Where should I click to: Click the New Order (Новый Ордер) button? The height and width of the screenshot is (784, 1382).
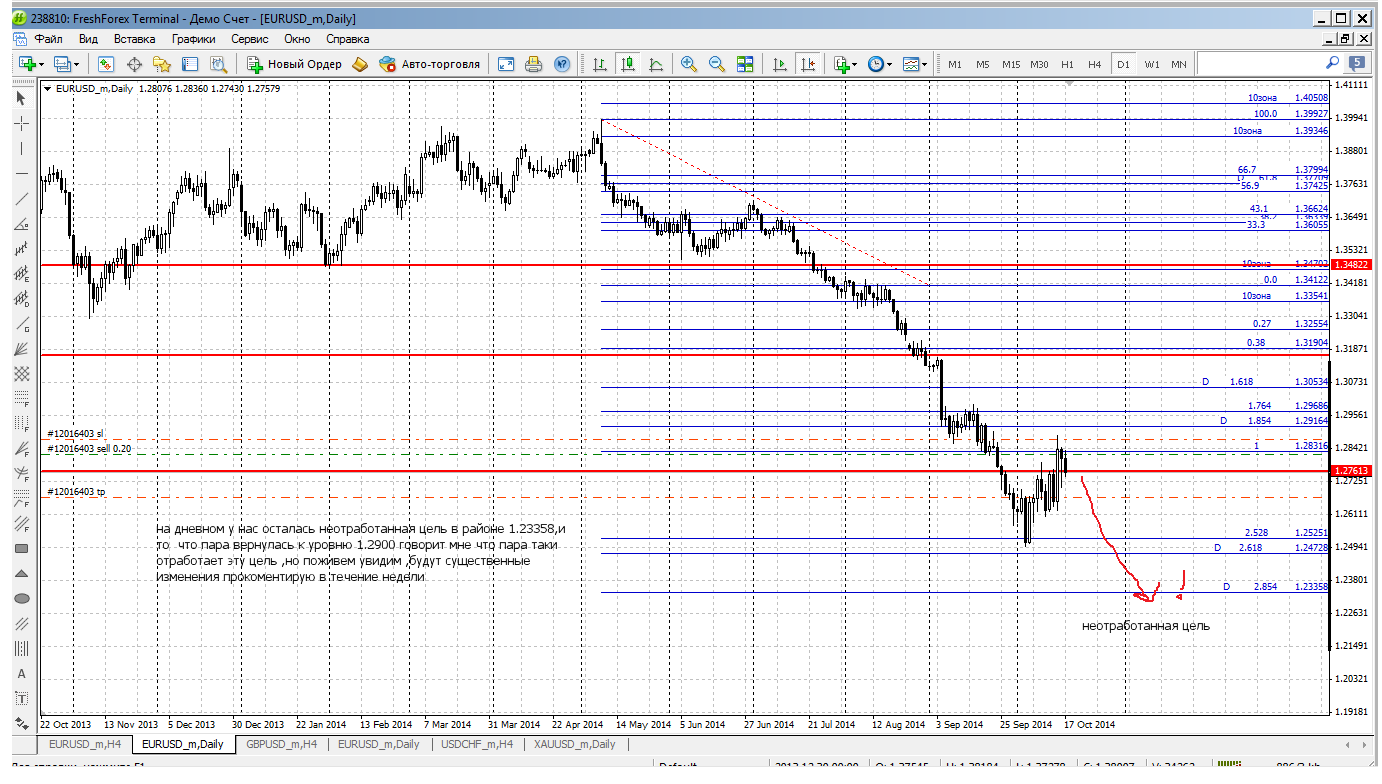[x=294, y=64]
